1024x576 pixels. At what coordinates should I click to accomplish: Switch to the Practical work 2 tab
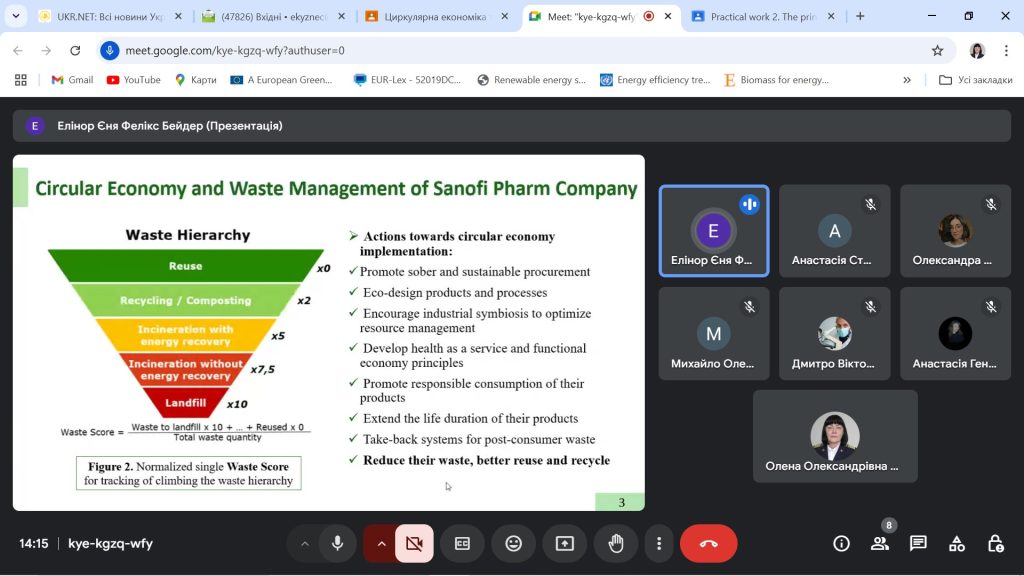762,17
